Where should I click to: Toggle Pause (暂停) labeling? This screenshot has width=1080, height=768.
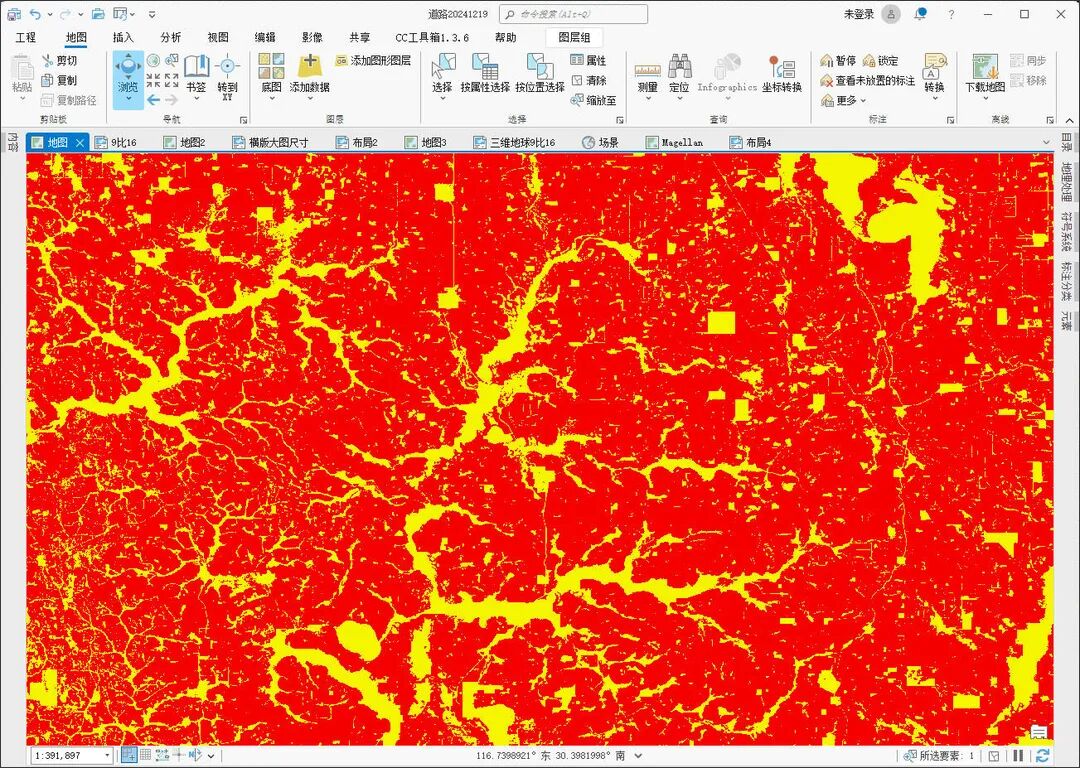[x=838, y=61]
